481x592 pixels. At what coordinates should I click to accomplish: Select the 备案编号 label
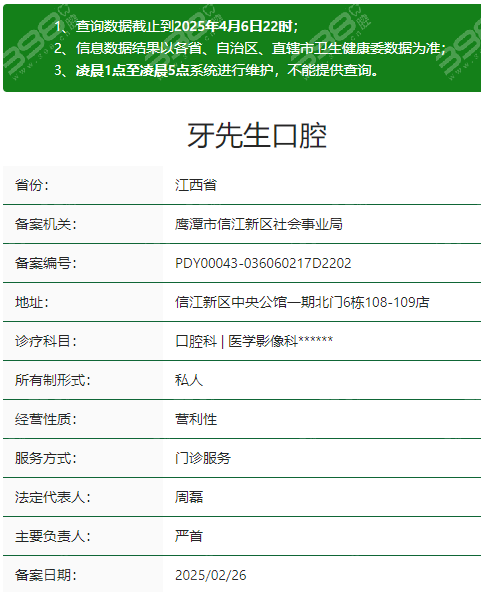pos(46,263)
